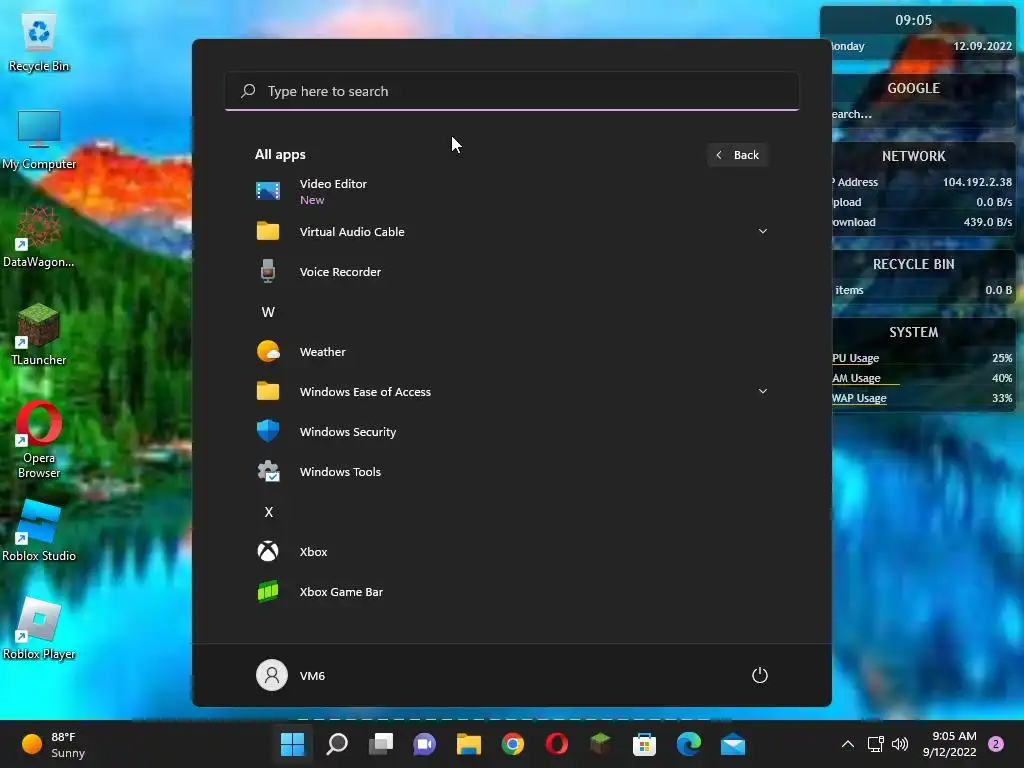The width and height of the screenshot is (1024, 768).
Task: Click the VM6 user avatar icon
Action: click(x=272, y=675)
